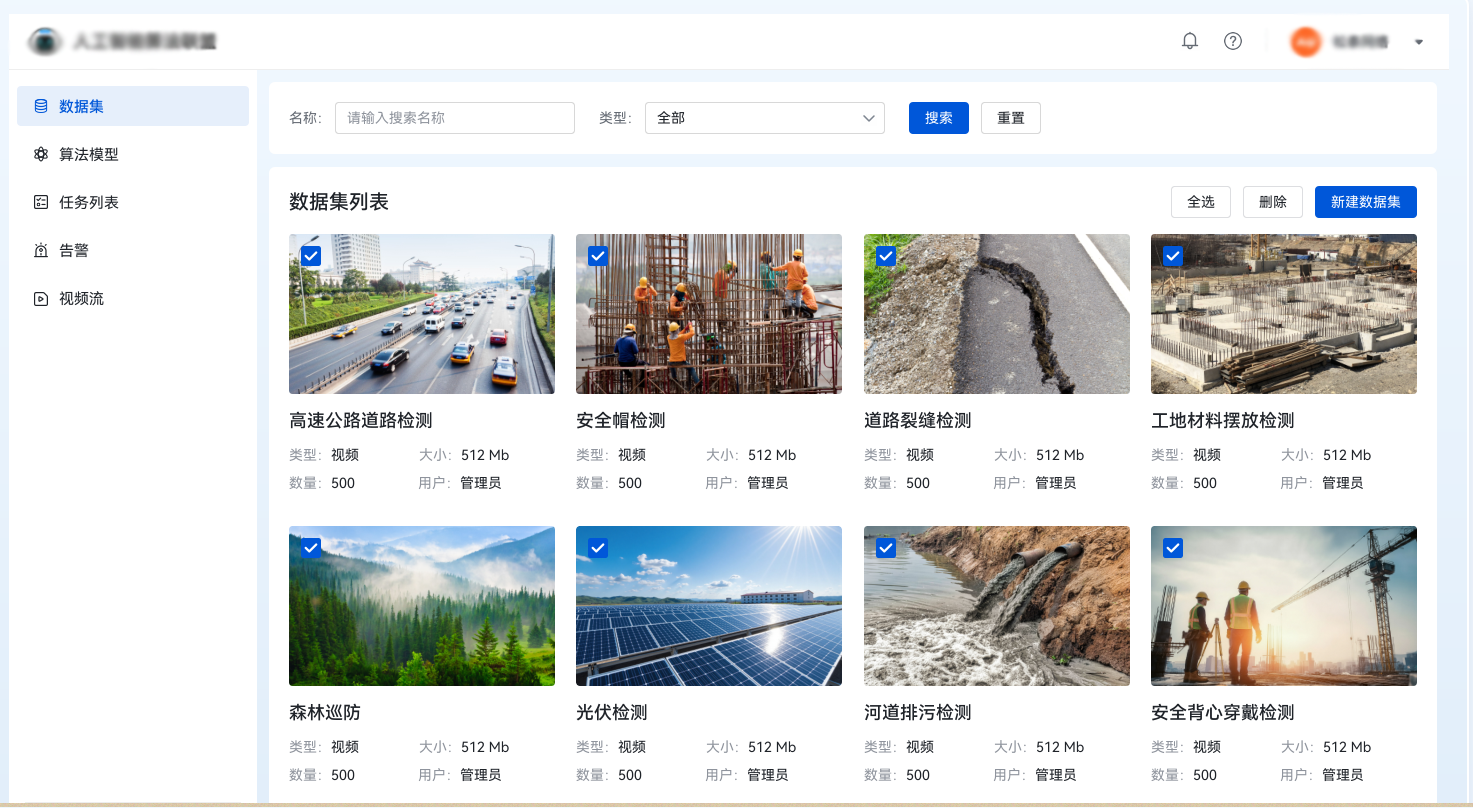
Task: Click the 告警 alarm icon in sidebar
Action: [41, 250]
